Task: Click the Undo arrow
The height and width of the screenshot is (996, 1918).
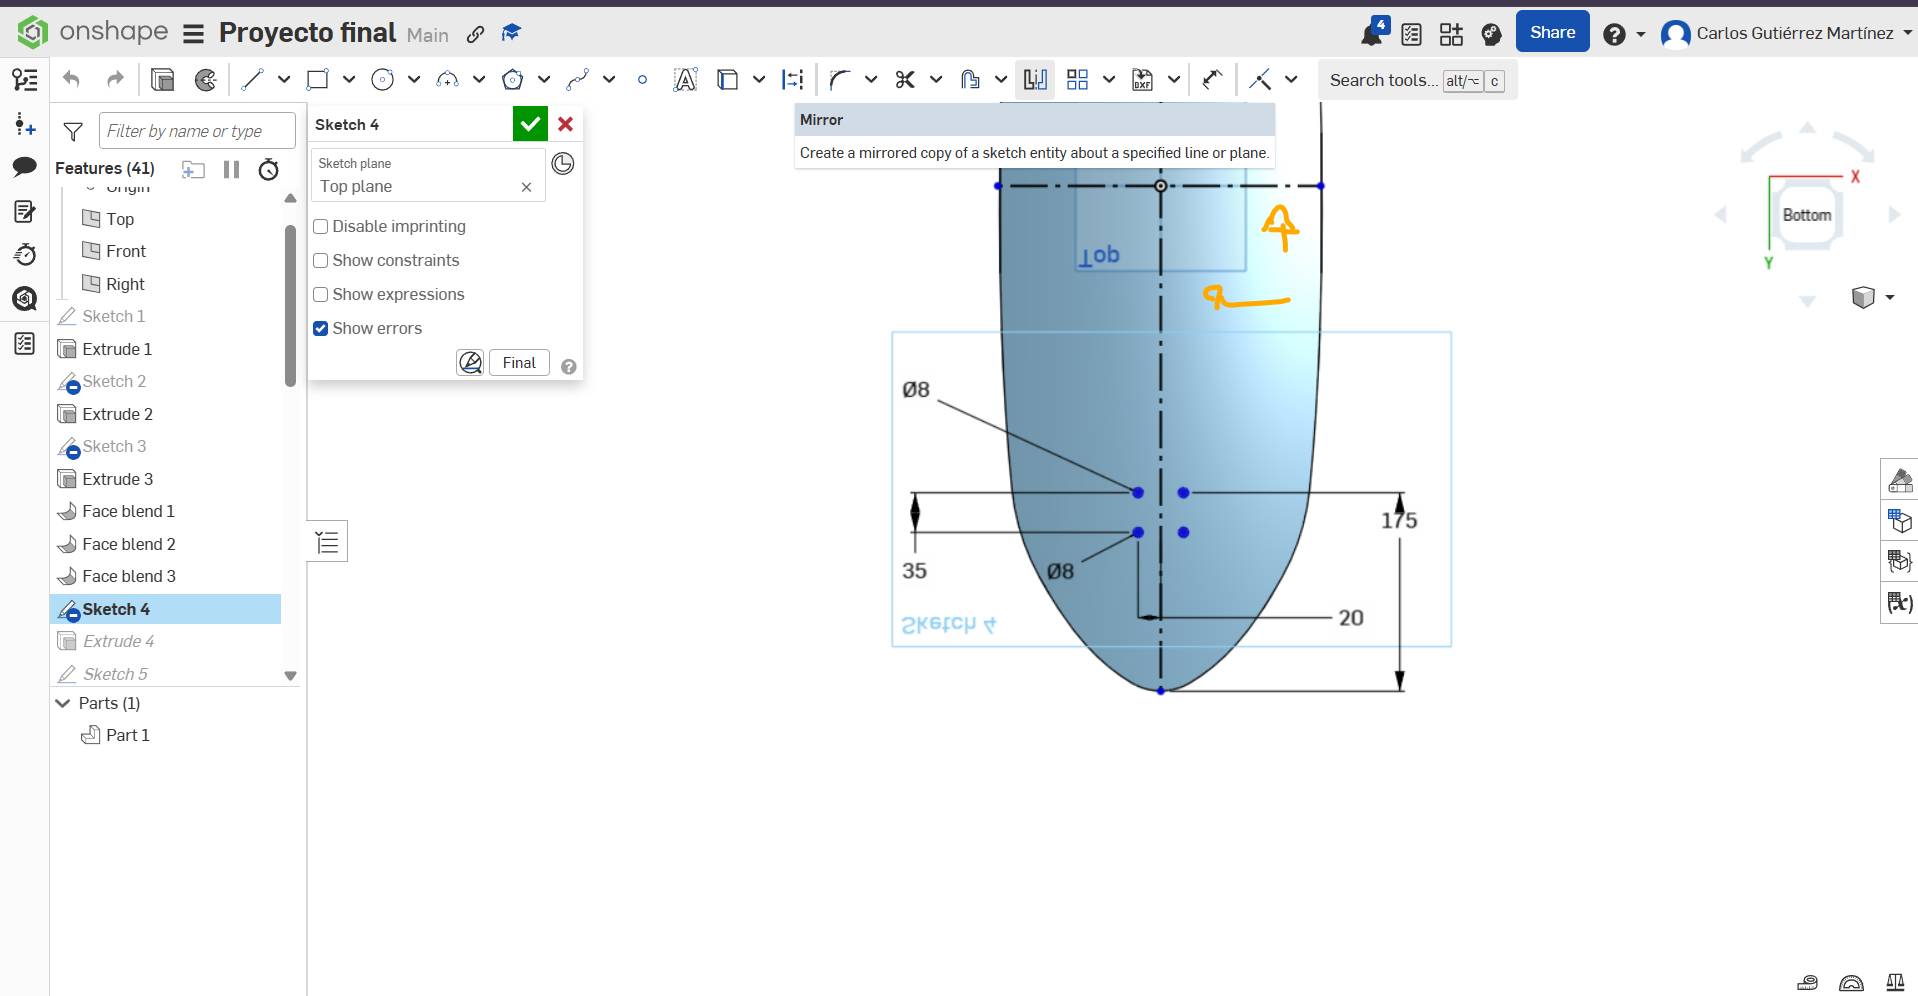Action: 71,80
